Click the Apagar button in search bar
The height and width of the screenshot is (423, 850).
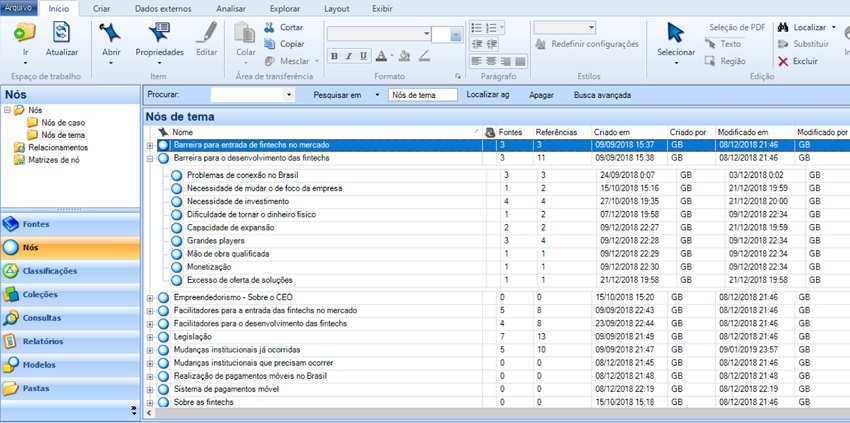click(541, 95)
